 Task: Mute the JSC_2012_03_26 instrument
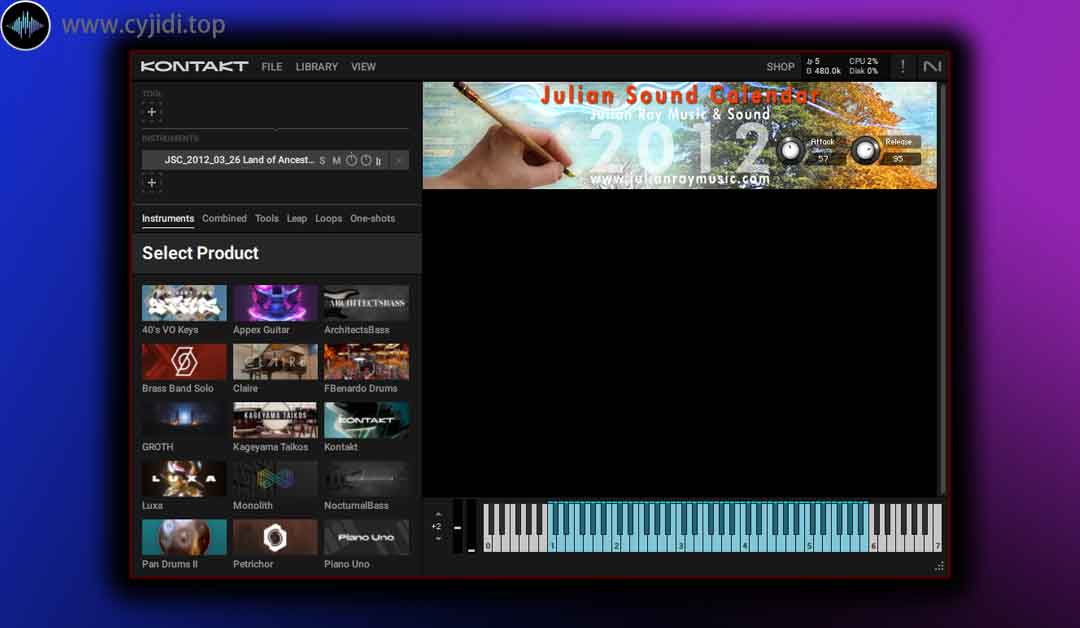pyautogui.click(x=336, y=160)
